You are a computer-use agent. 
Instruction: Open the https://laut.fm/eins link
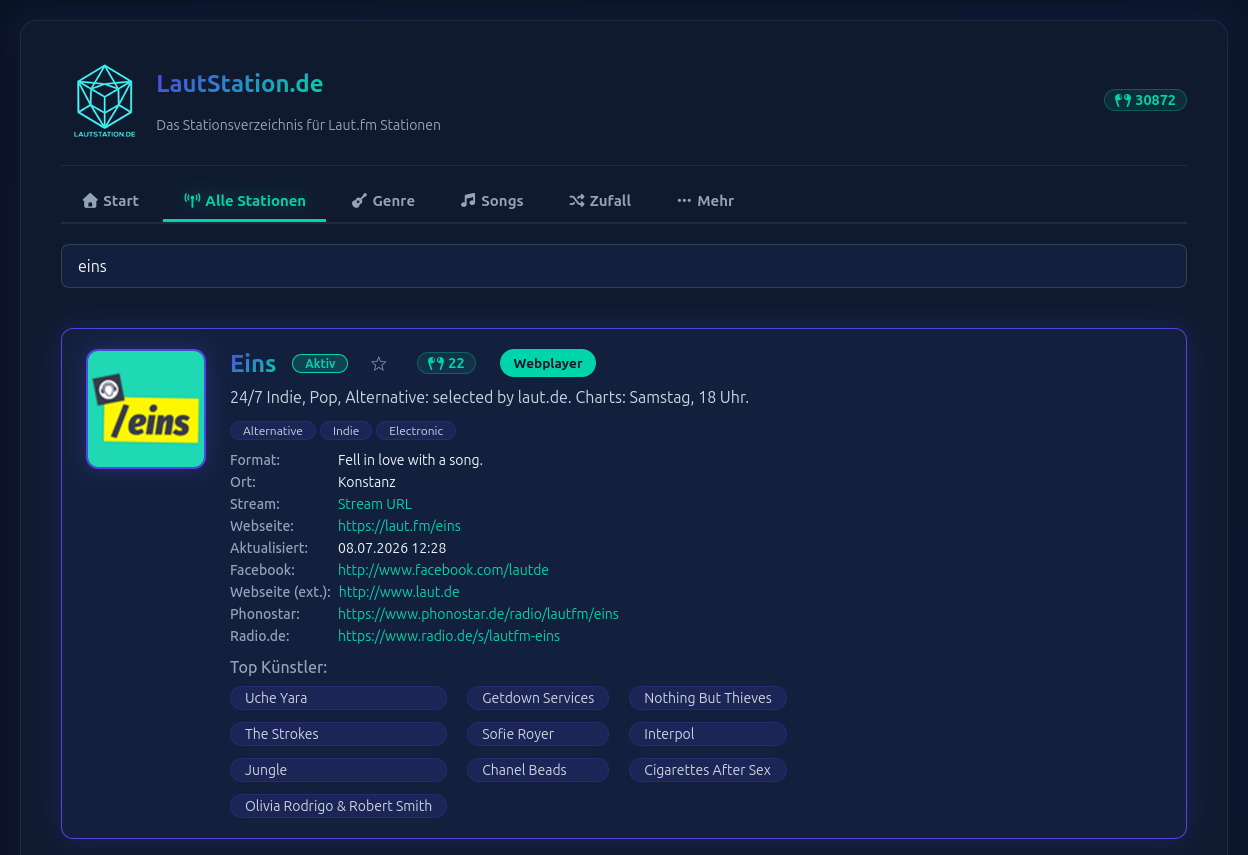pos(399,526)
